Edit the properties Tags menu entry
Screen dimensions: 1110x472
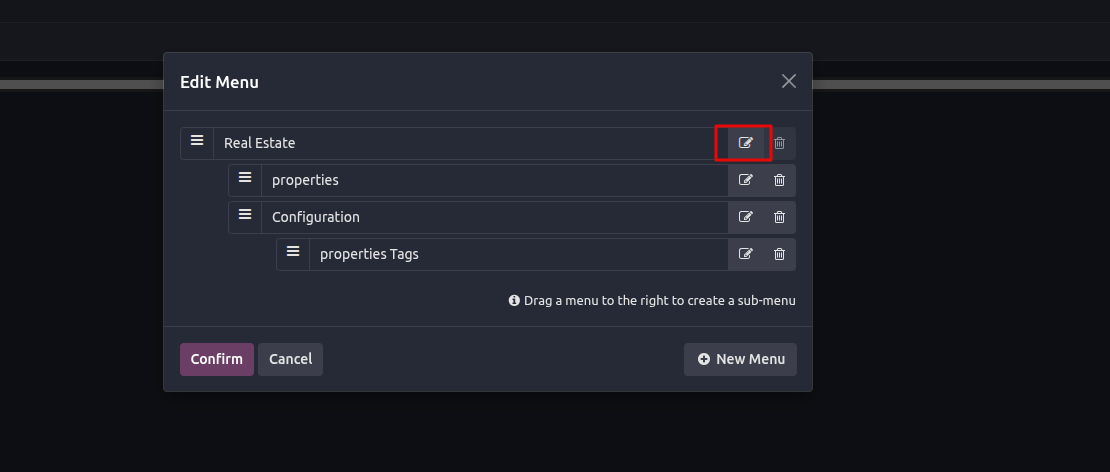(745, 254)
